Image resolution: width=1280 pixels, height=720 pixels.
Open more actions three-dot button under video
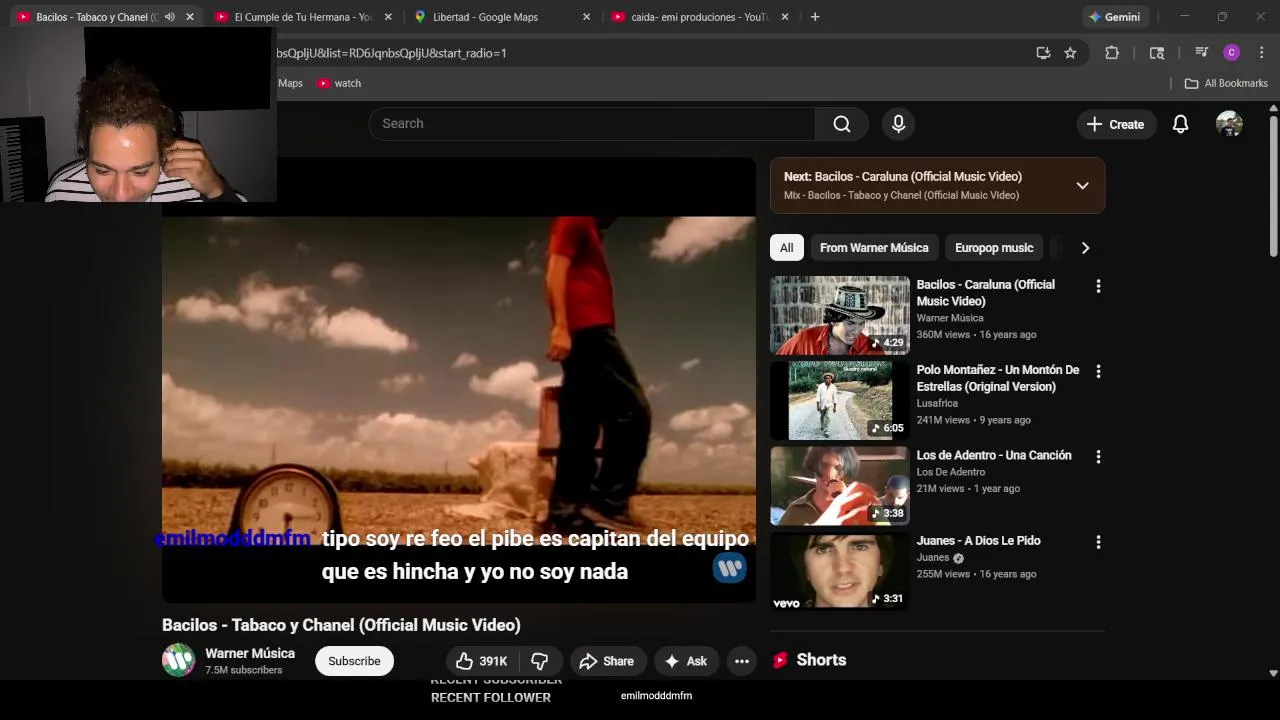pos(741,661)
